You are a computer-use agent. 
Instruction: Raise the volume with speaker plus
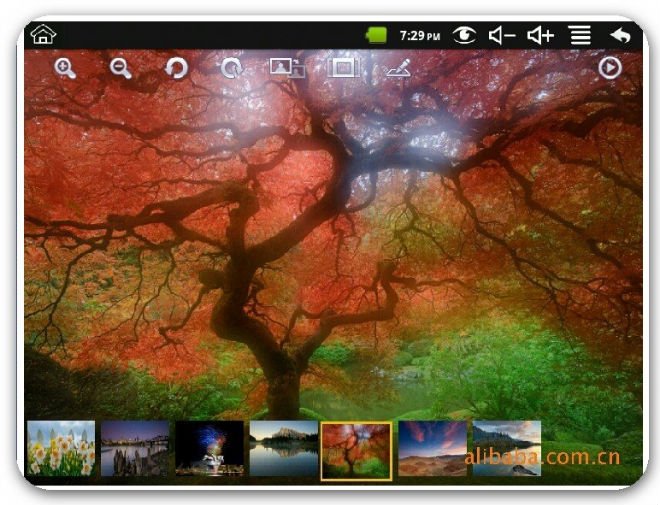pos(540,35)
